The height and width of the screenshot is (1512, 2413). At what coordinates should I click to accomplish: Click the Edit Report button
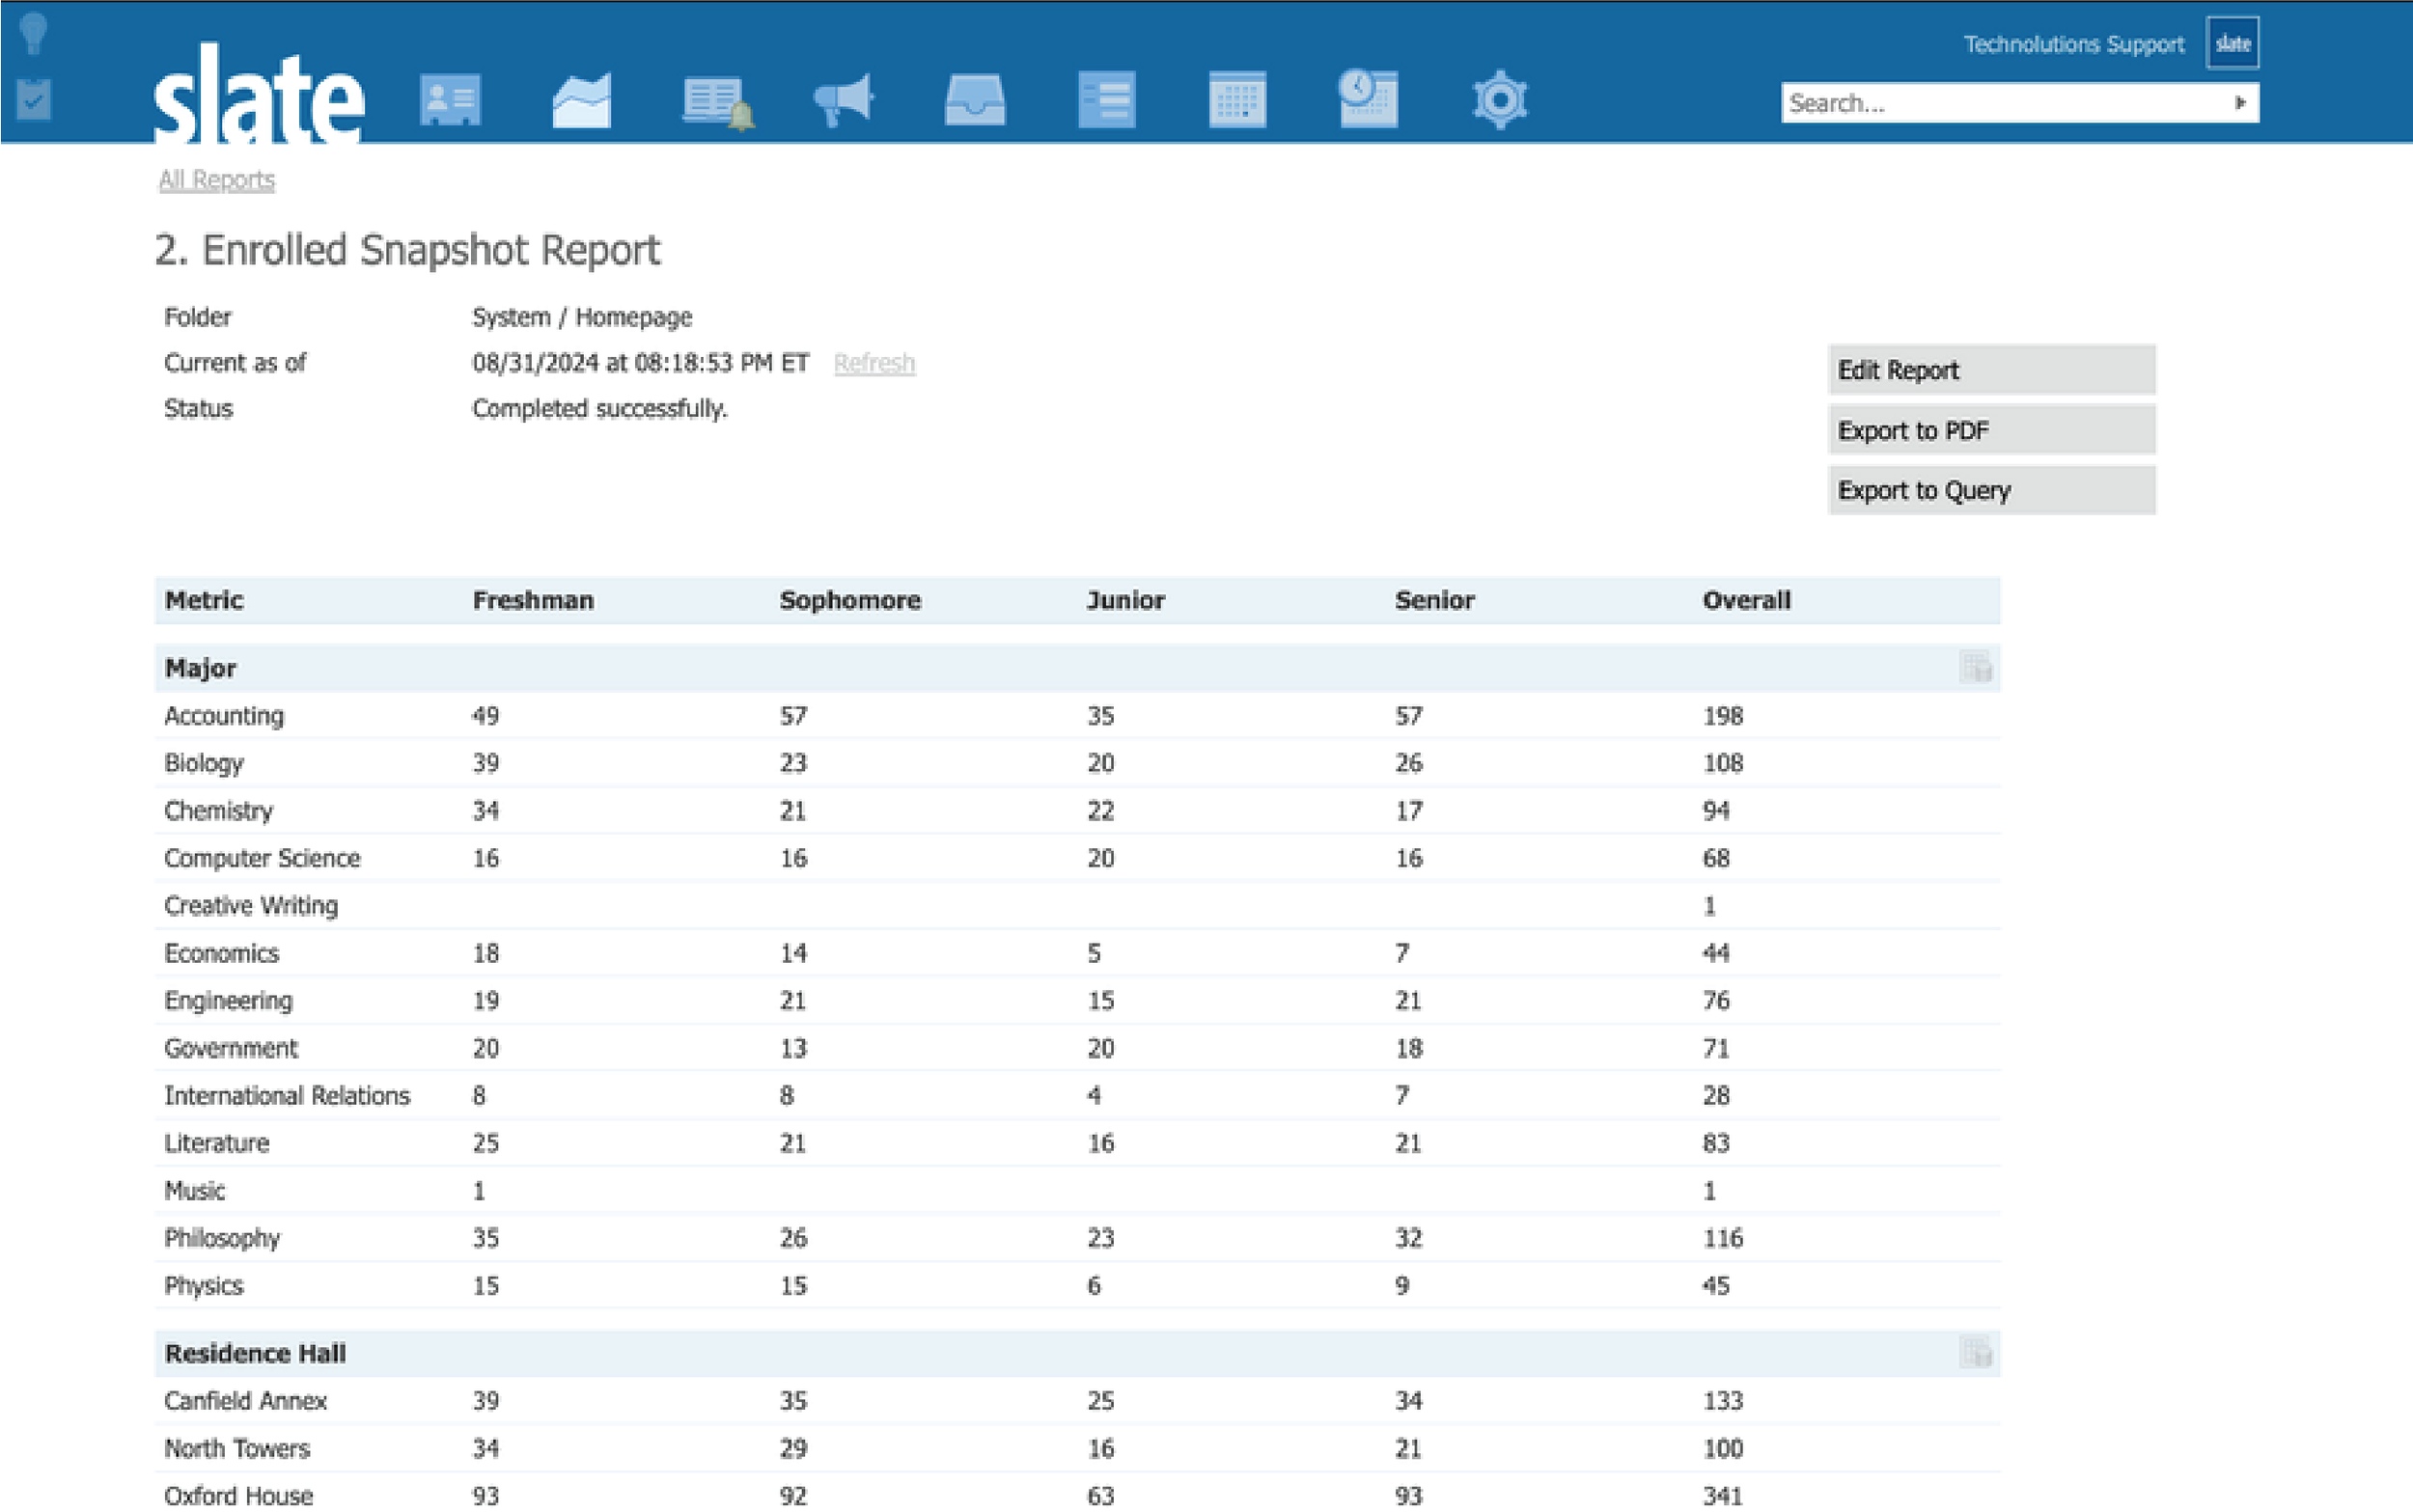click(1990, 370)
